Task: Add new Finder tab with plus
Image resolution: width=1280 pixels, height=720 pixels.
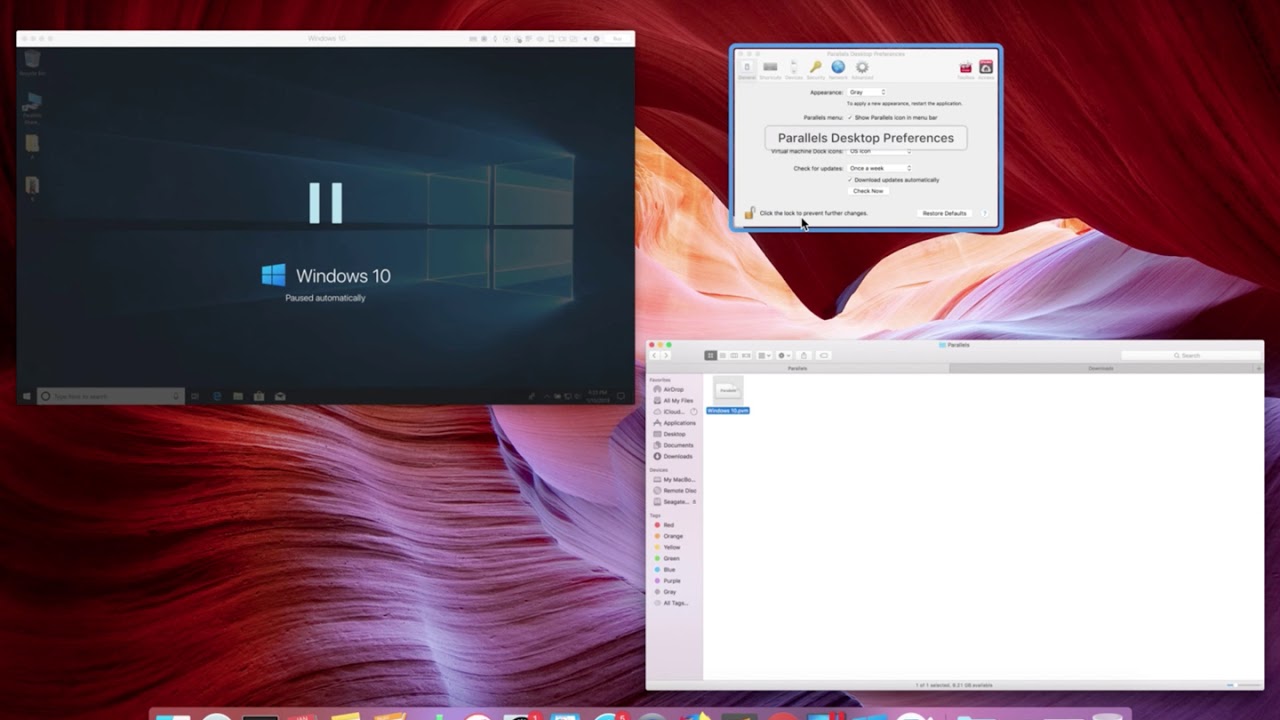Action: click(x=1258, y=368)
